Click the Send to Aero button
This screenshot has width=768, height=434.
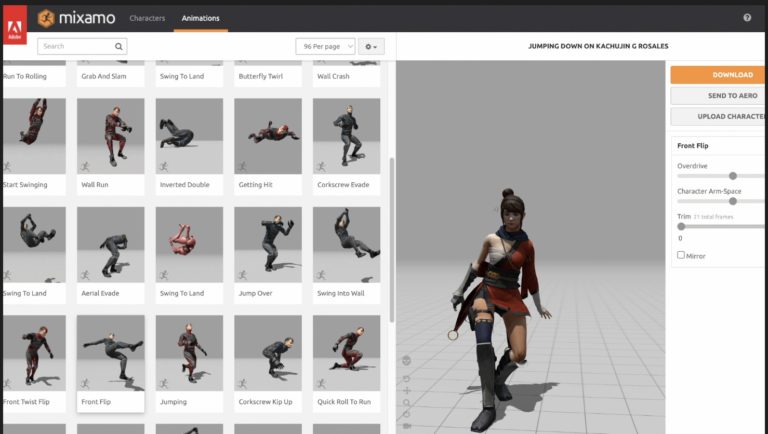[719, 95]
